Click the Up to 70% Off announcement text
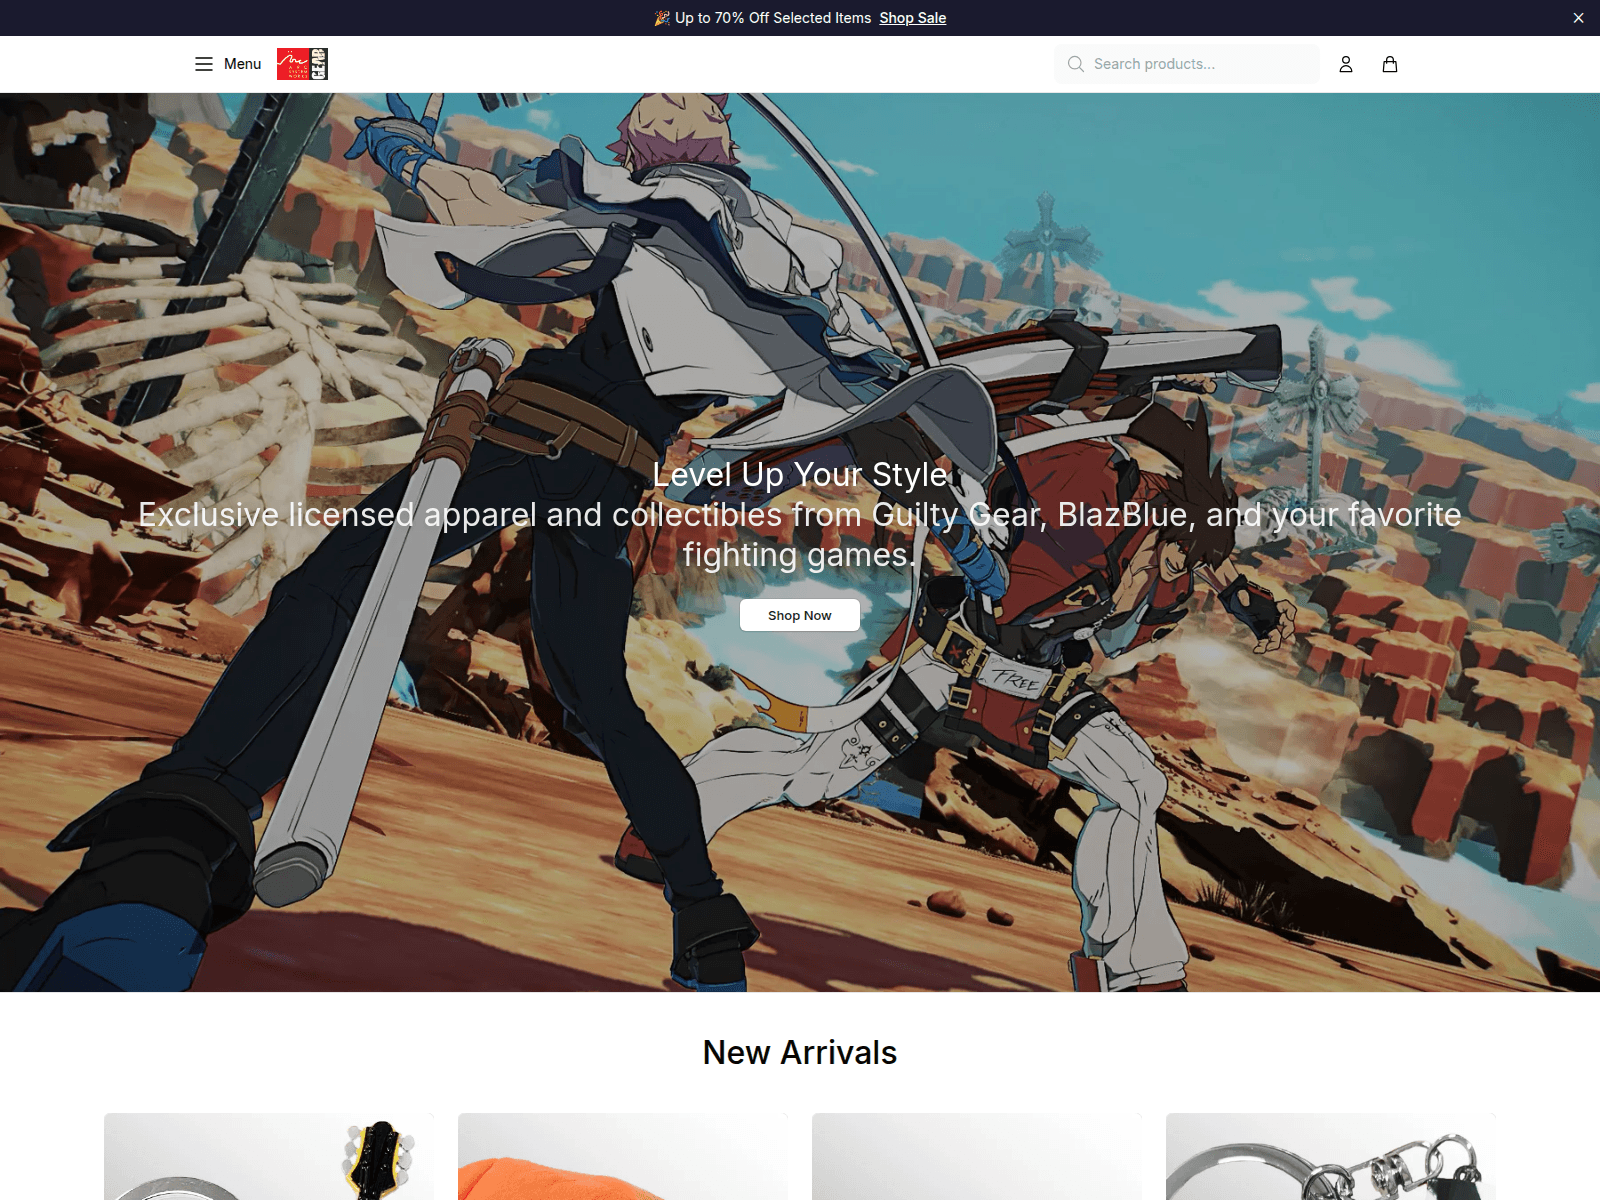 (x=763, y=18)
